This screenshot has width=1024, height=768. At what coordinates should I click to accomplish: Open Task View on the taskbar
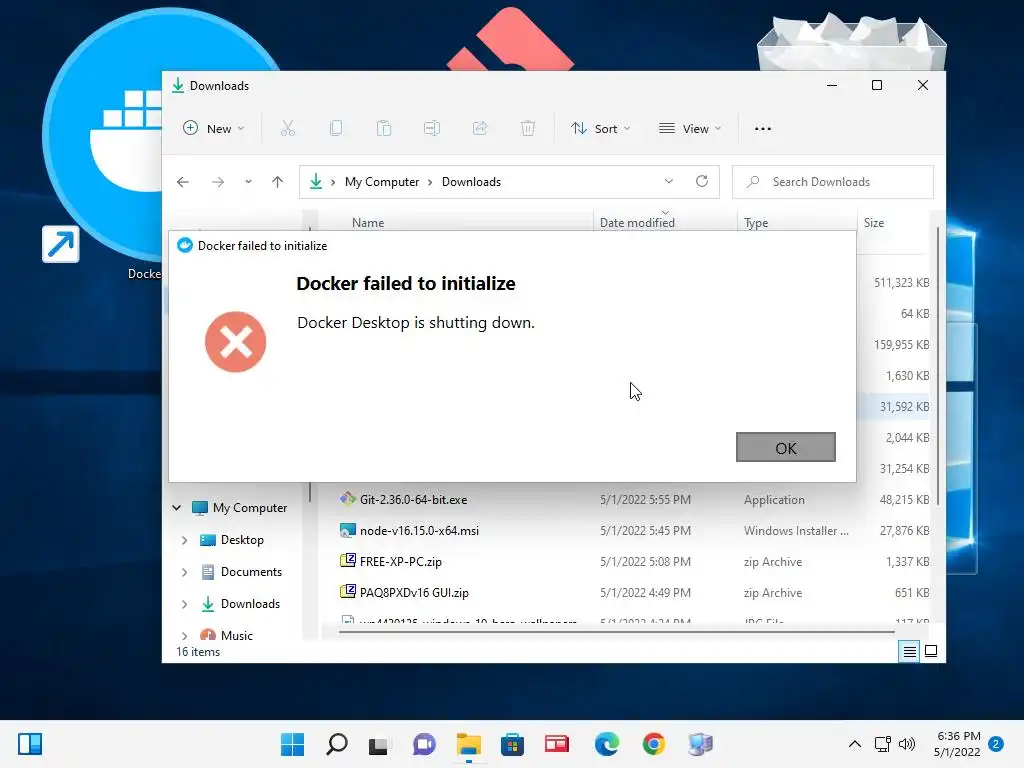click(x=378, y=745)
